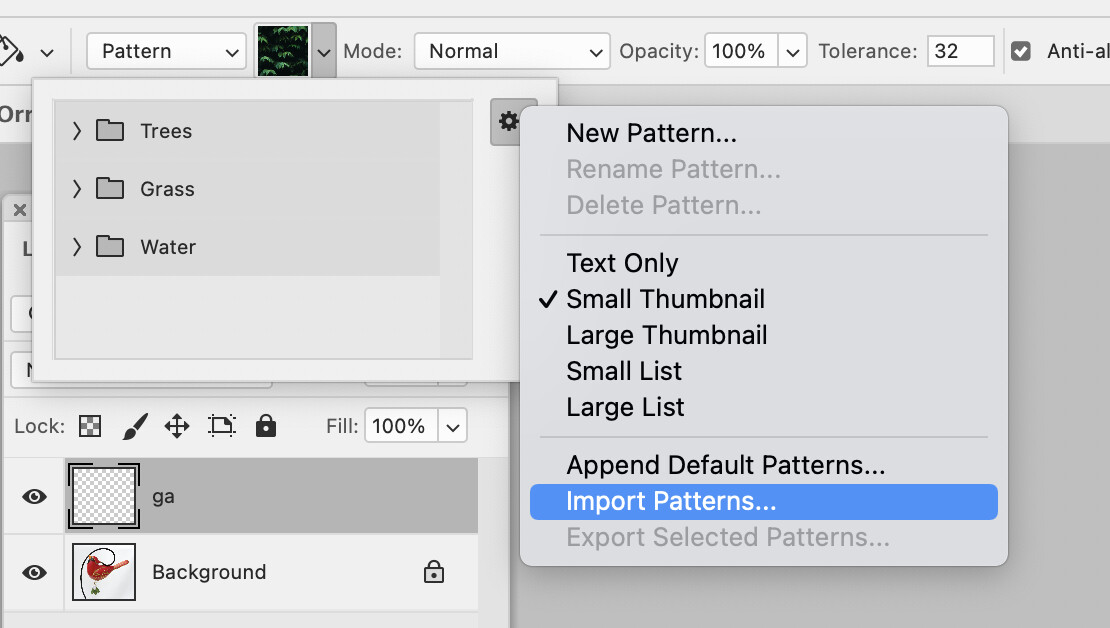Open the pattern picker gear menu
Screen dimensions: 1110x628
tap(508, 122)
